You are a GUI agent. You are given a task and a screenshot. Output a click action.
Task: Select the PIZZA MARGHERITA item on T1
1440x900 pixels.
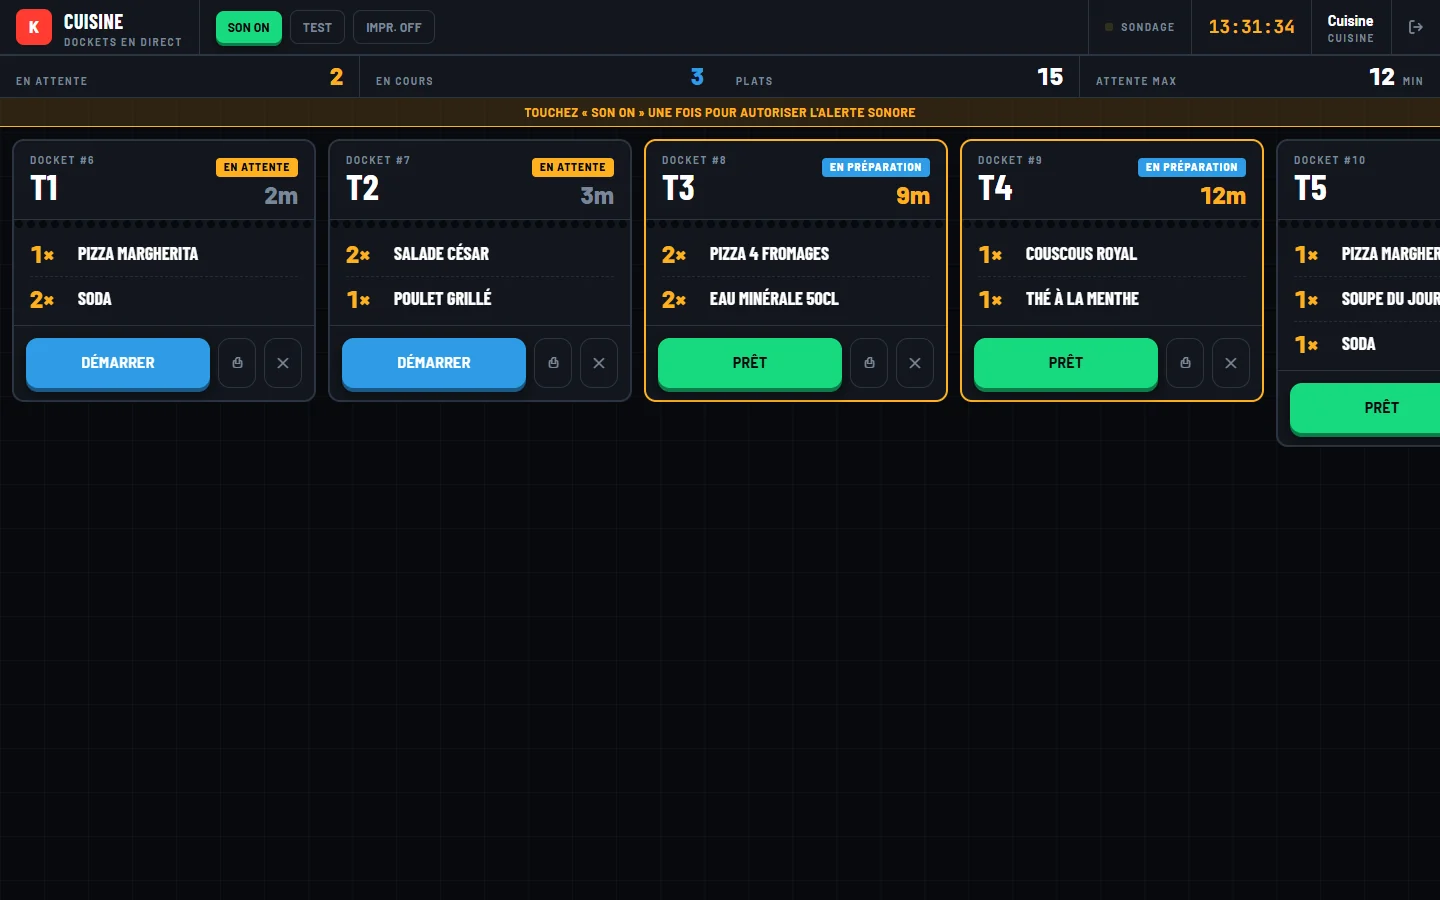click(x=164, y=254)
